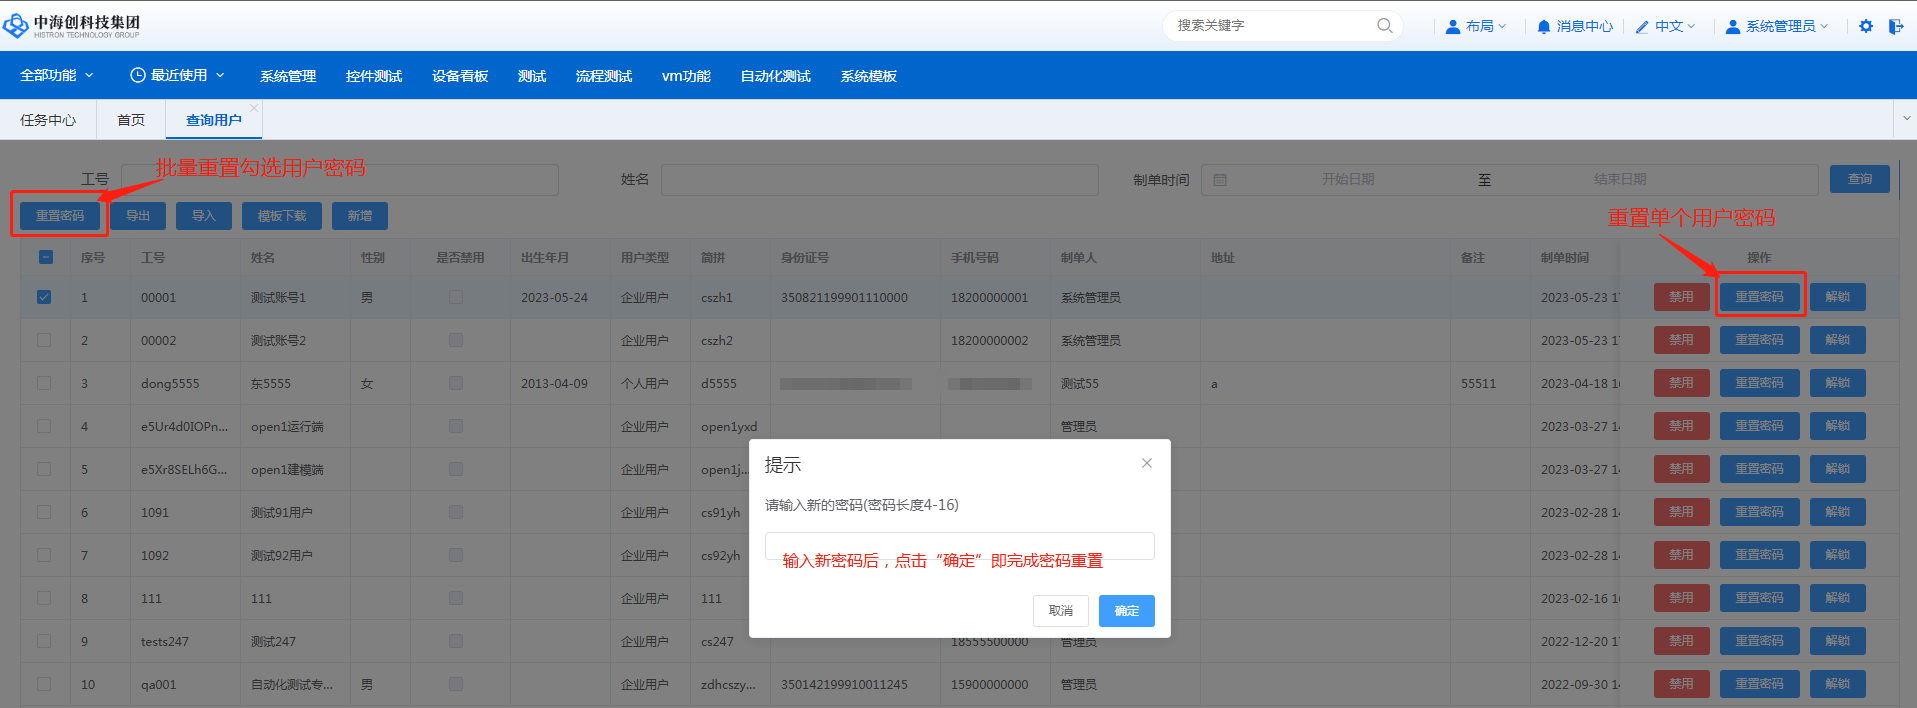Click 取消 in the prompt dialog
Screen dimensions: 1917x708
(1060, 611)
